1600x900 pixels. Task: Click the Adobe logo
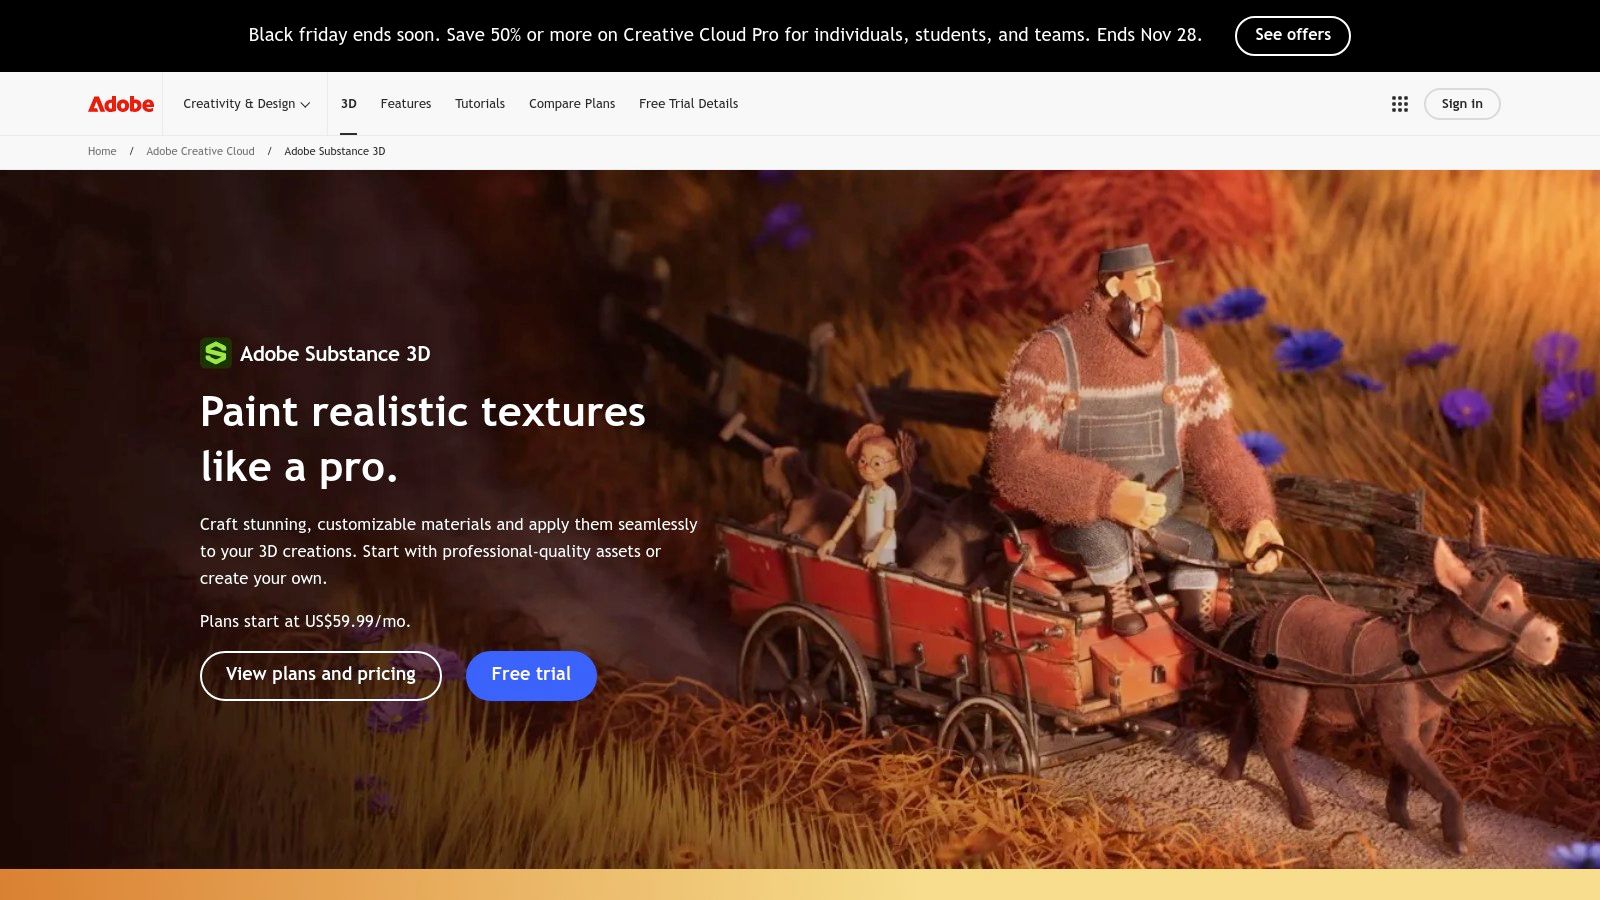[x=120, y=103]
